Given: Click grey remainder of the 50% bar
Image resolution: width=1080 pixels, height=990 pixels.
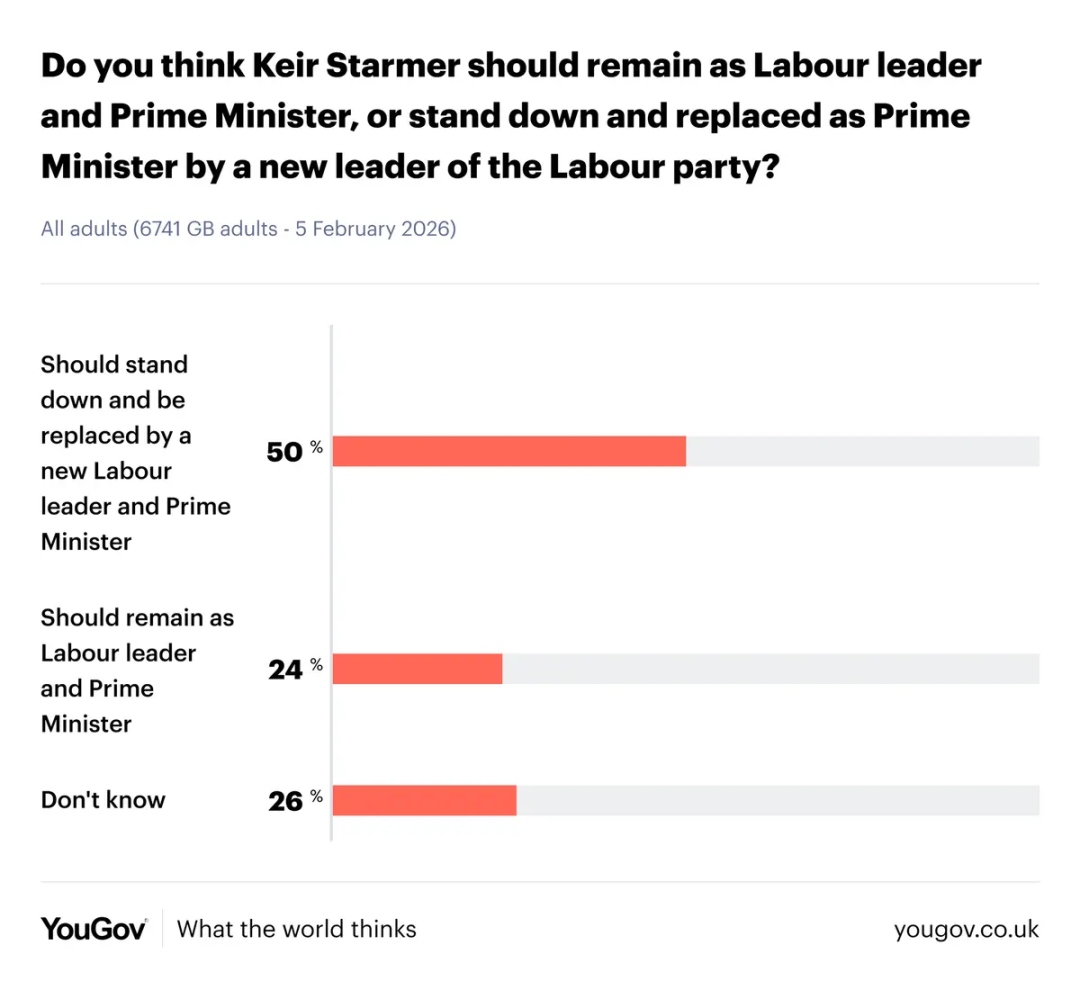Looking at the screenshot, I should (x=862, y=452).
